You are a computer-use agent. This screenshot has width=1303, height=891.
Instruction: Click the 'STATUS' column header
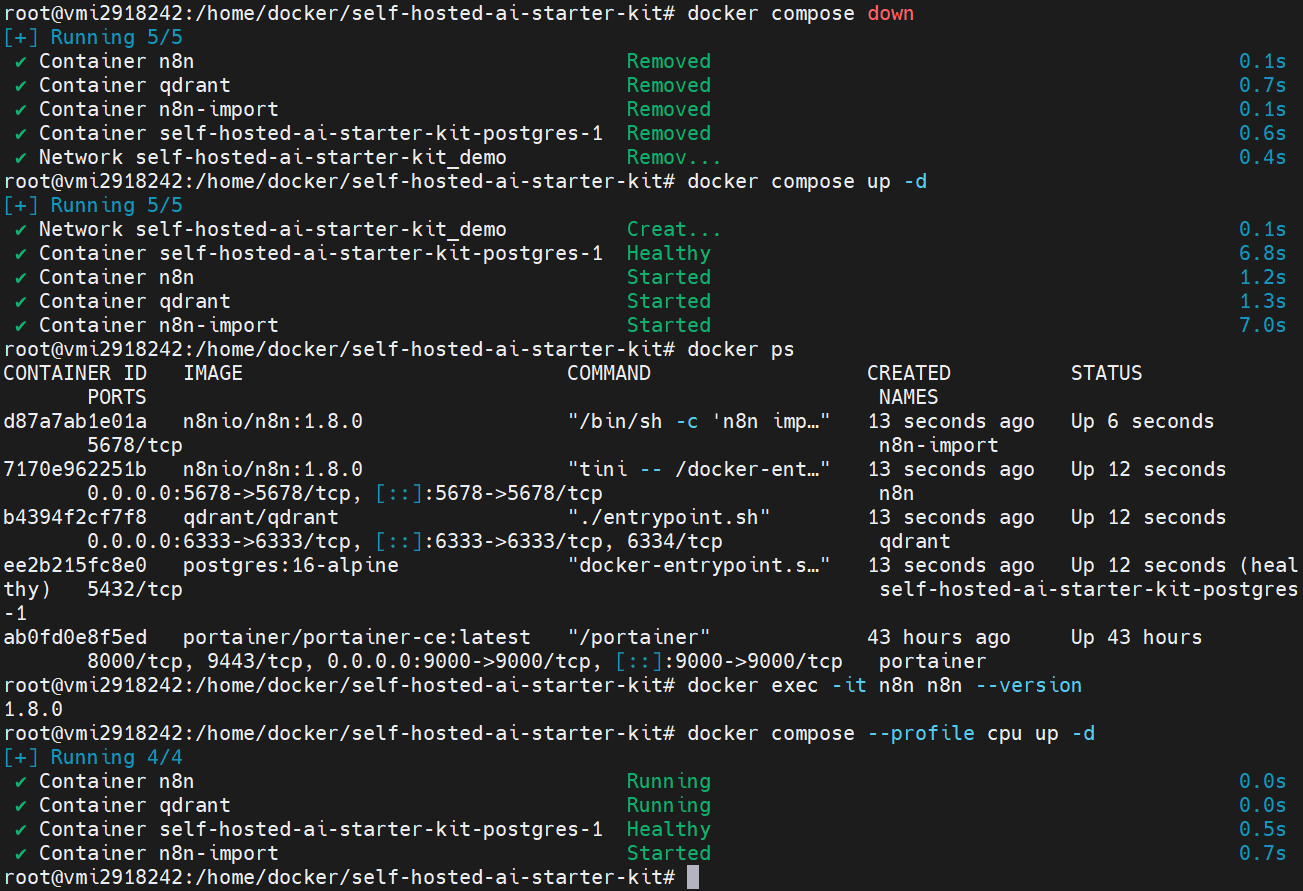(1106, 373)
